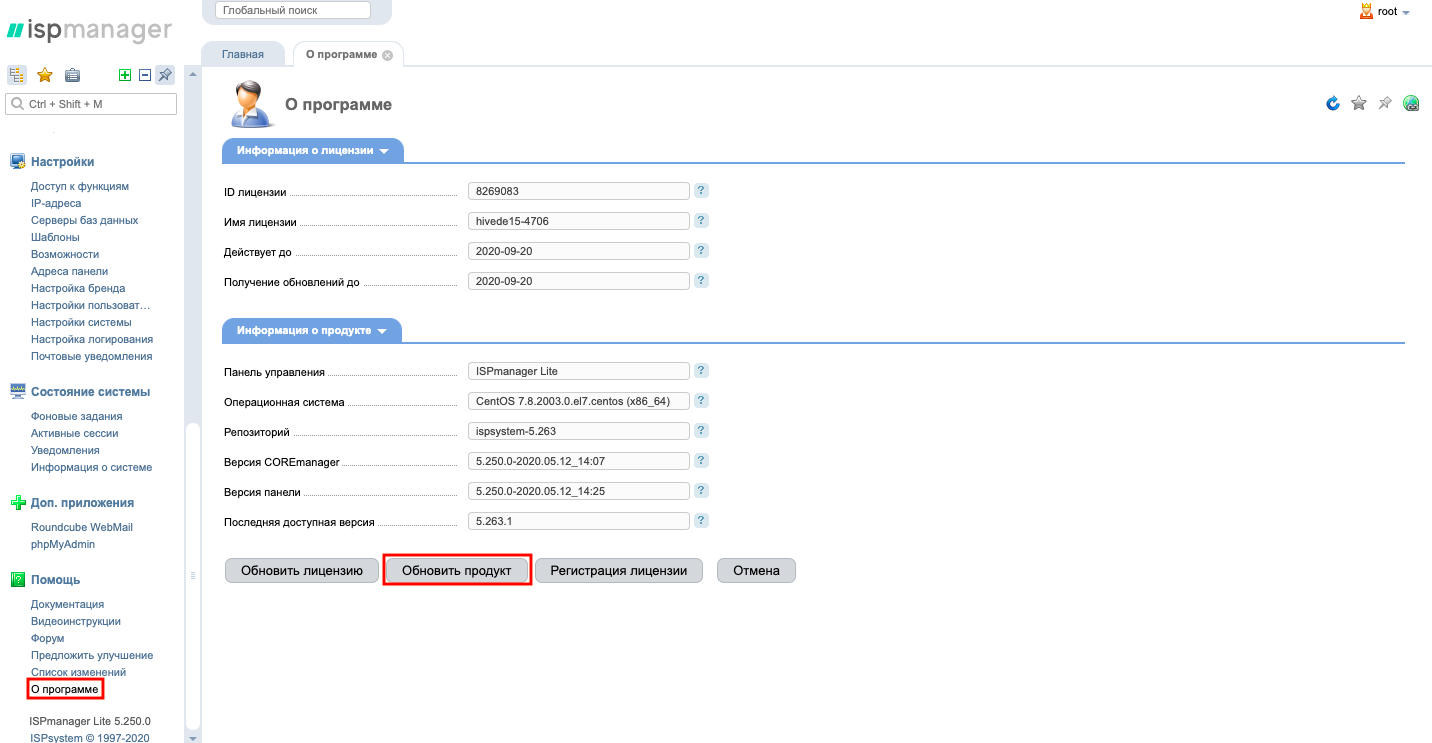Refresh the page with the blue arrow icon
Viewport: 1432px width, 743px height.
pyautogui.click(x=1333, y=103)
